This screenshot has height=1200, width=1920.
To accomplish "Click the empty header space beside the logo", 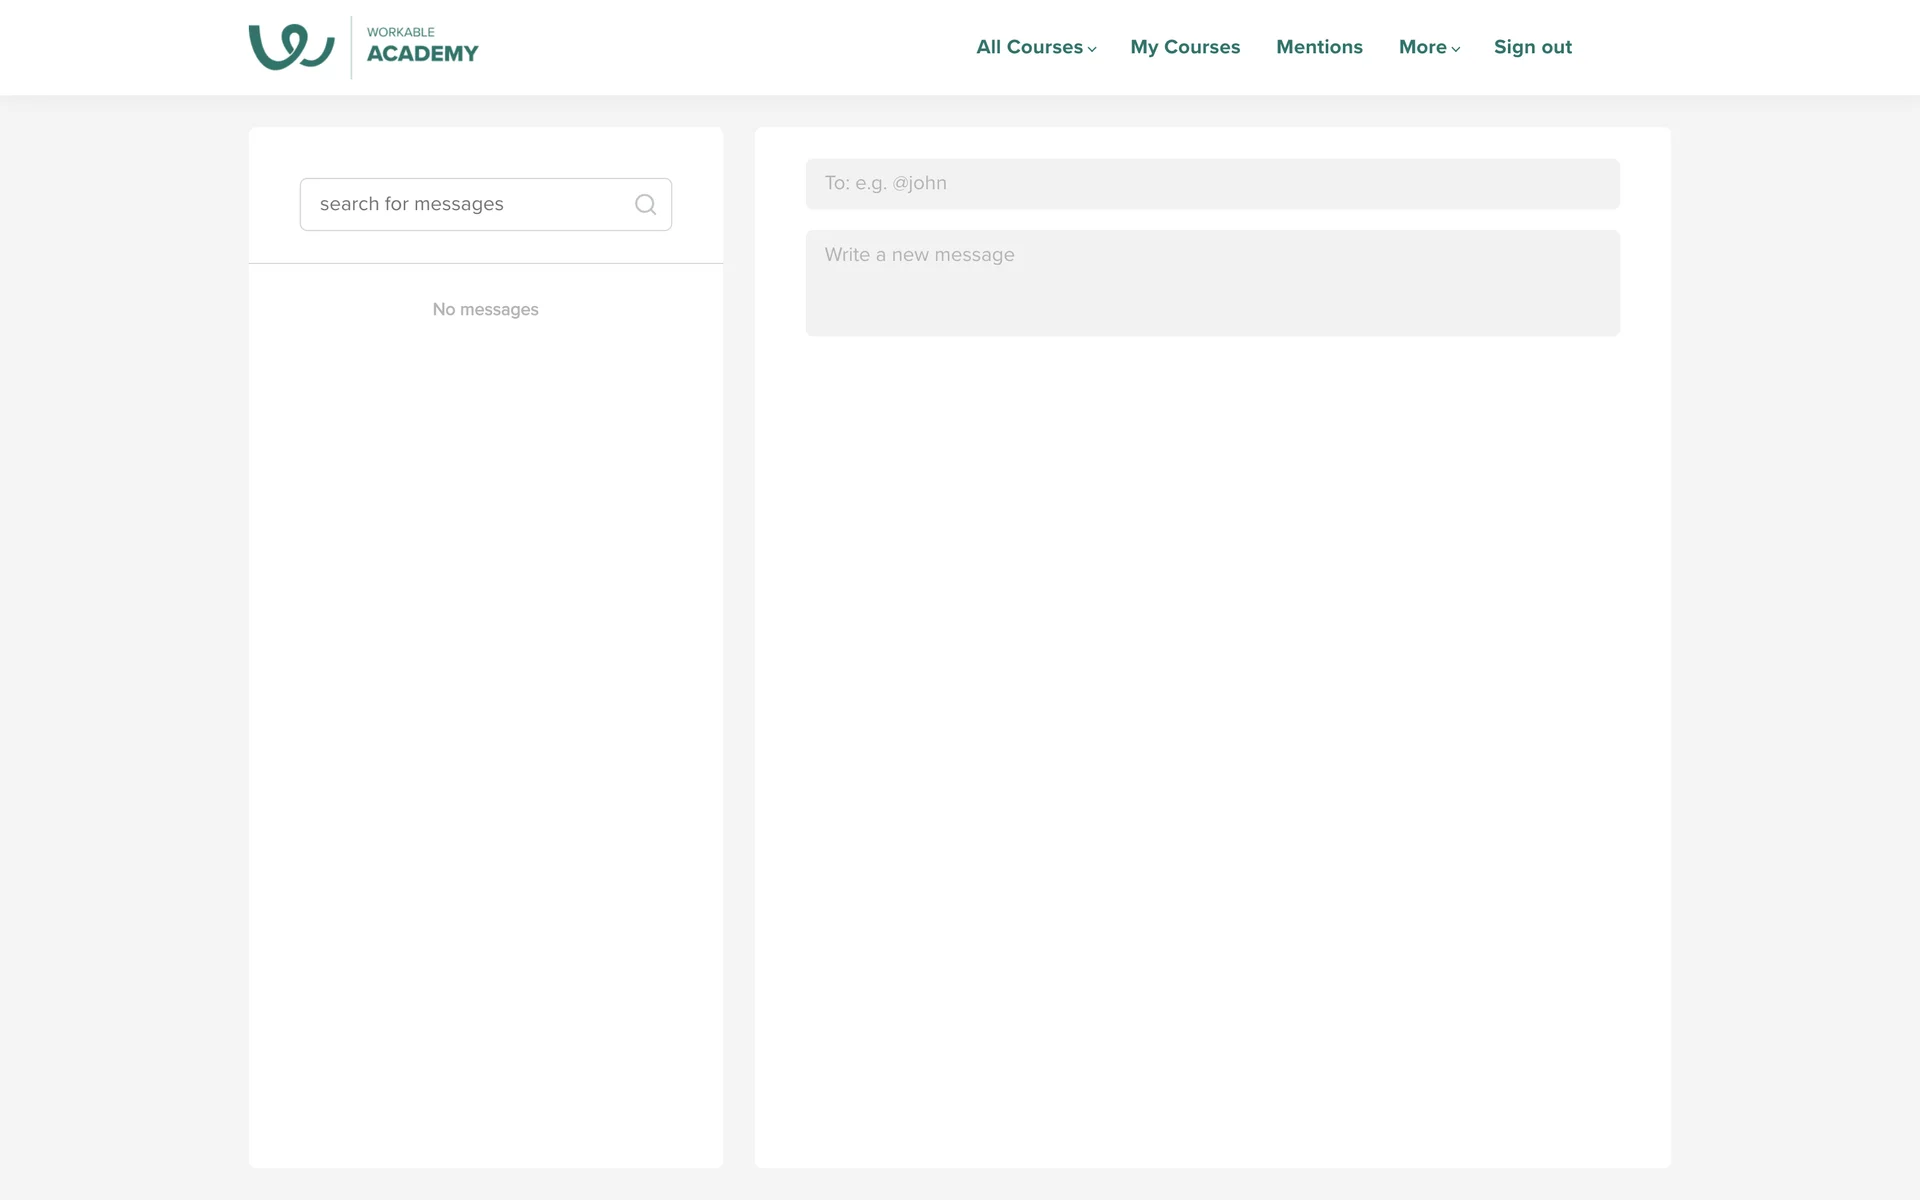I will (x=720, y=47).
